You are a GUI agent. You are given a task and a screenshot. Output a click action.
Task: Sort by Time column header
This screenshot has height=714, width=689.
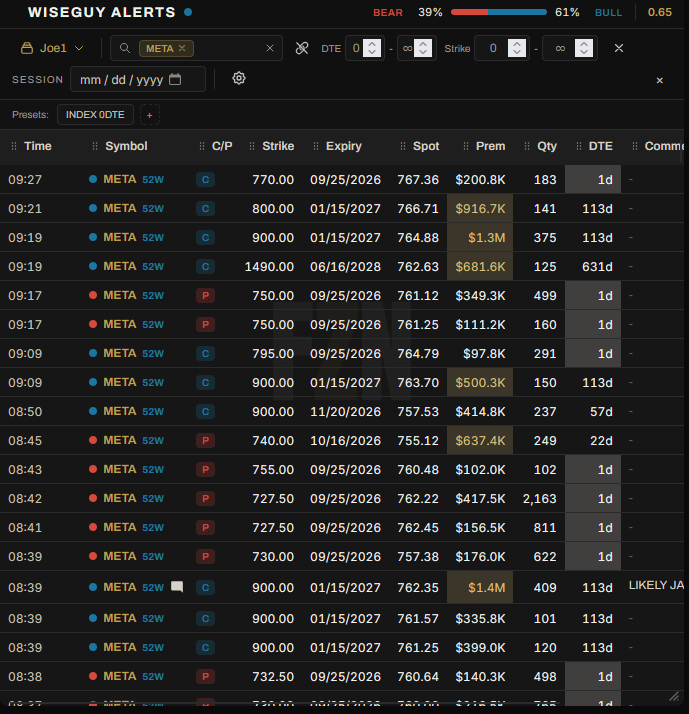[x=38, y=146]
